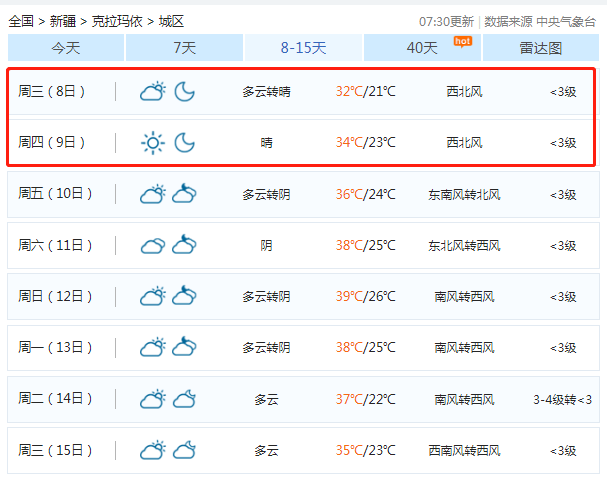Viewport: 607px width, 477px height.
Task: Click the sunny icon for 周四（9日）
Action: 153,143
